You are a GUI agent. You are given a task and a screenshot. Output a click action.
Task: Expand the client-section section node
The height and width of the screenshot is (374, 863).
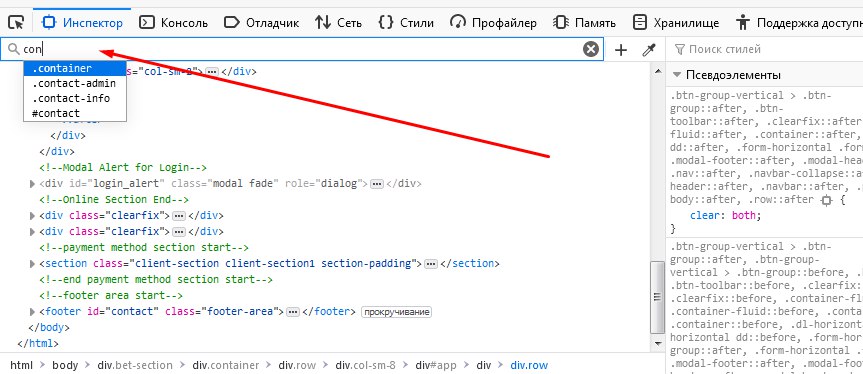pyautogui.click(x=32, y=264)
